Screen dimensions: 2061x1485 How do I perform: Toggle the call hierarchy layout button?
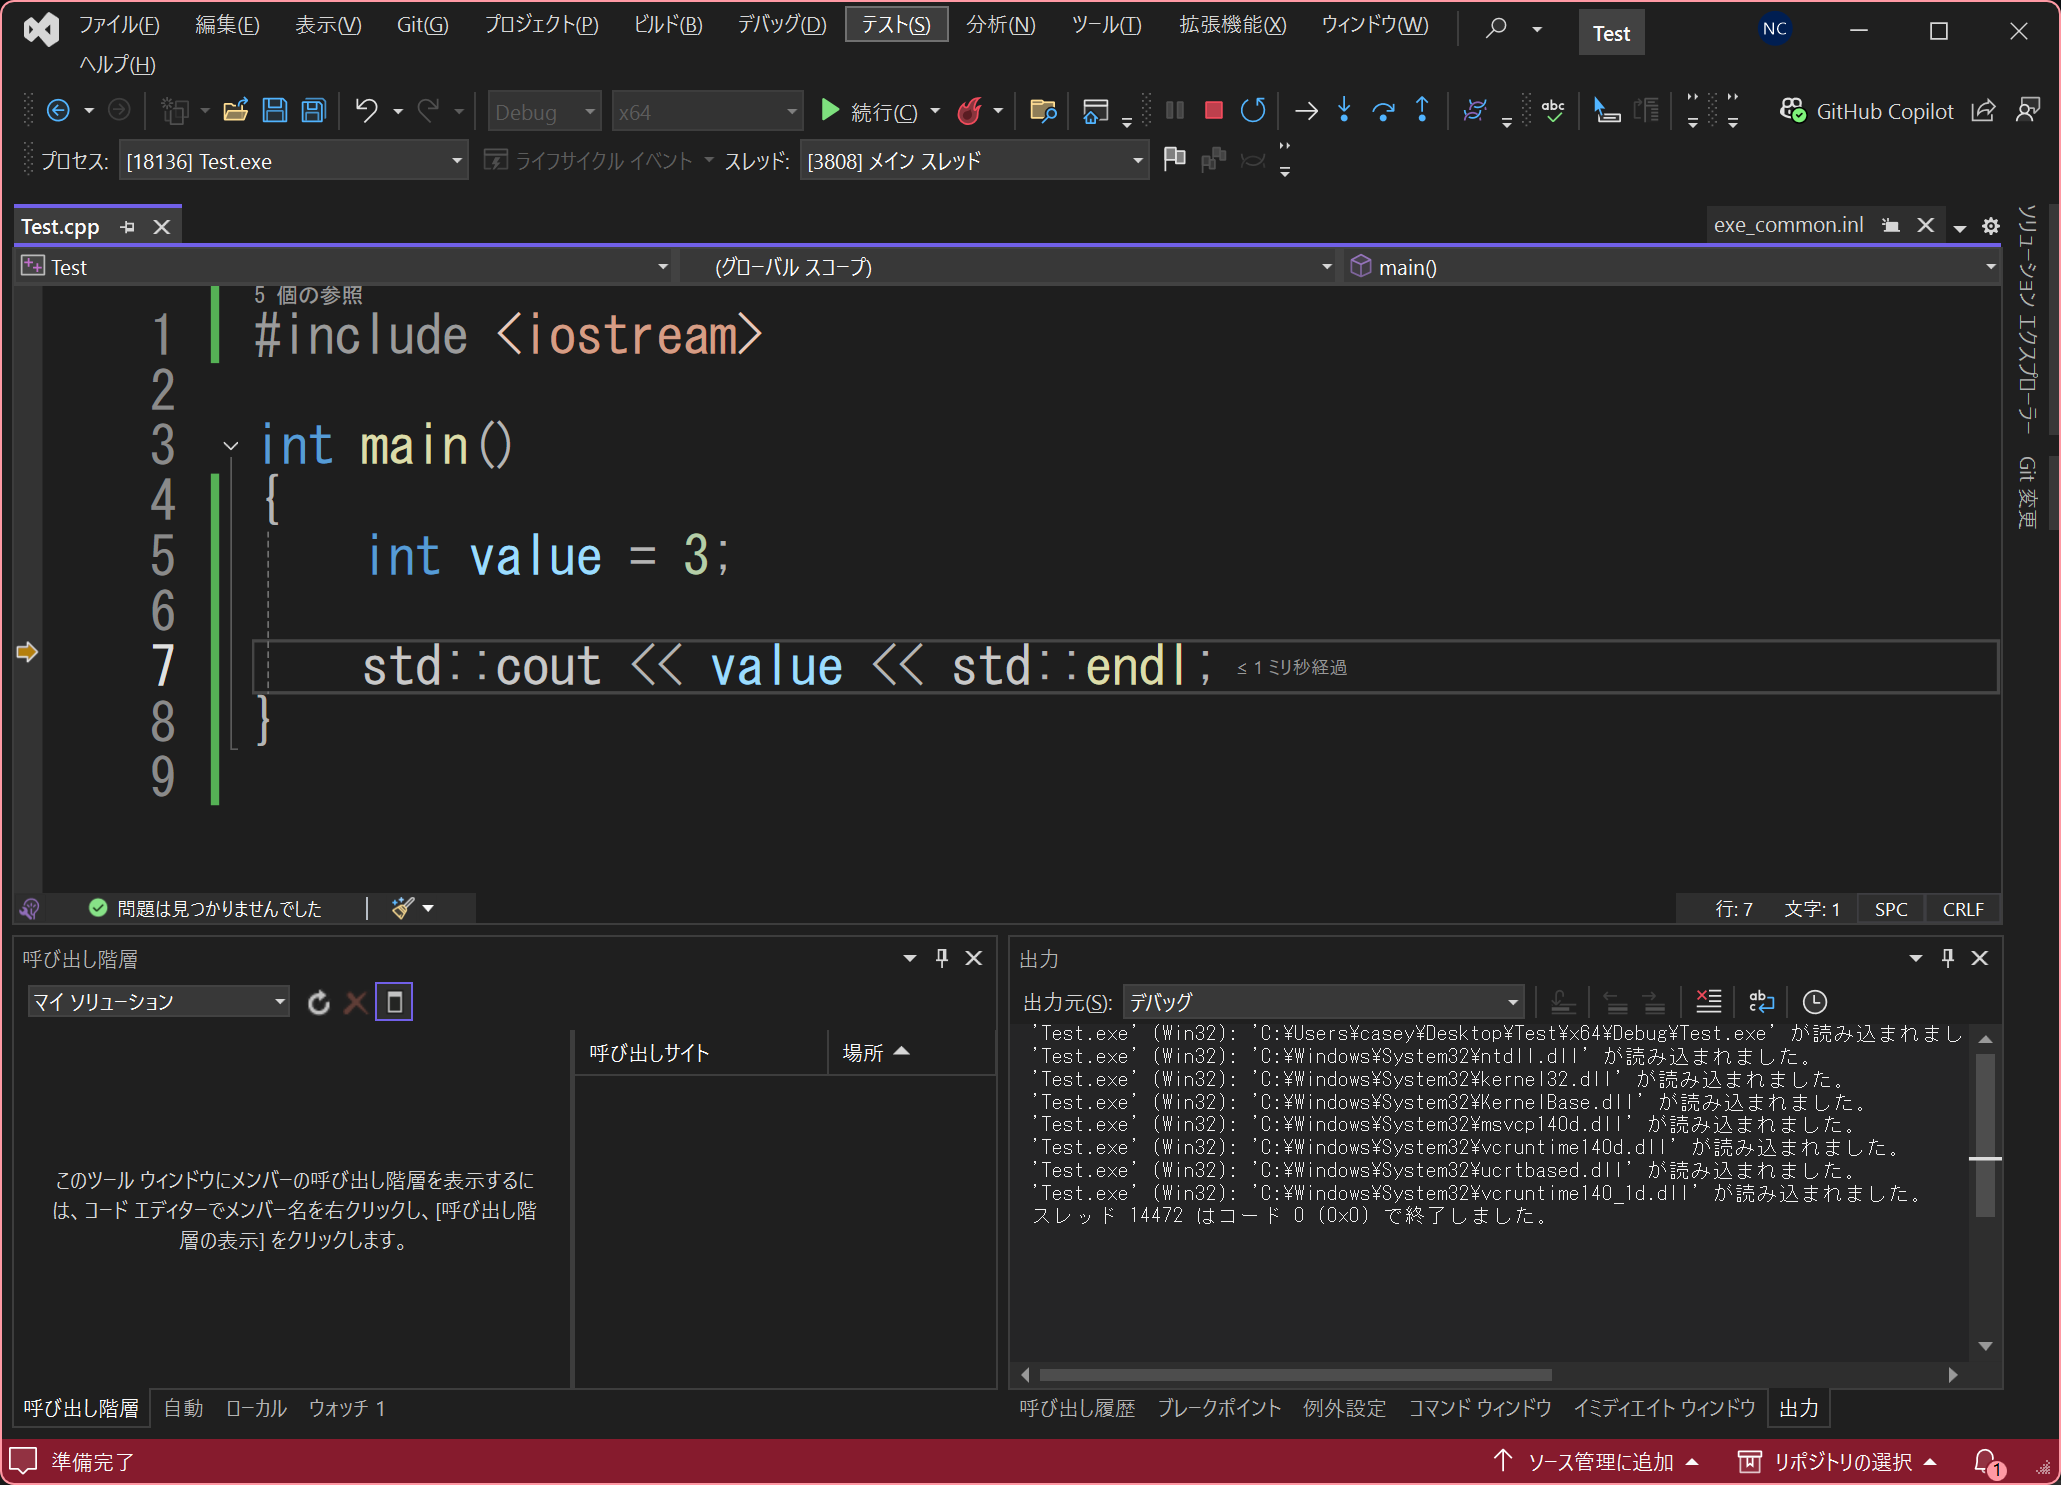(x=394, y=1002)
